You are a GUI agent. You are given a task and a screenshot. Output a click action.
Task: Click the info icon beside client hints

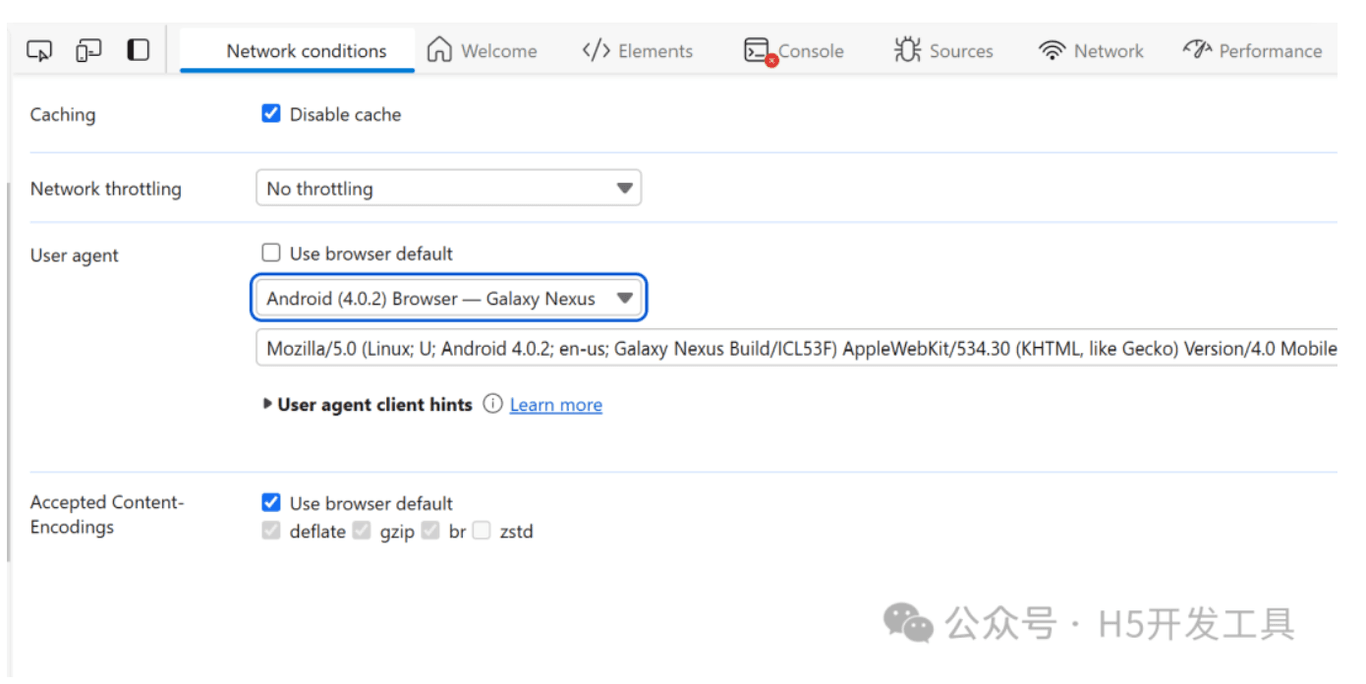[x=492, y=404]
